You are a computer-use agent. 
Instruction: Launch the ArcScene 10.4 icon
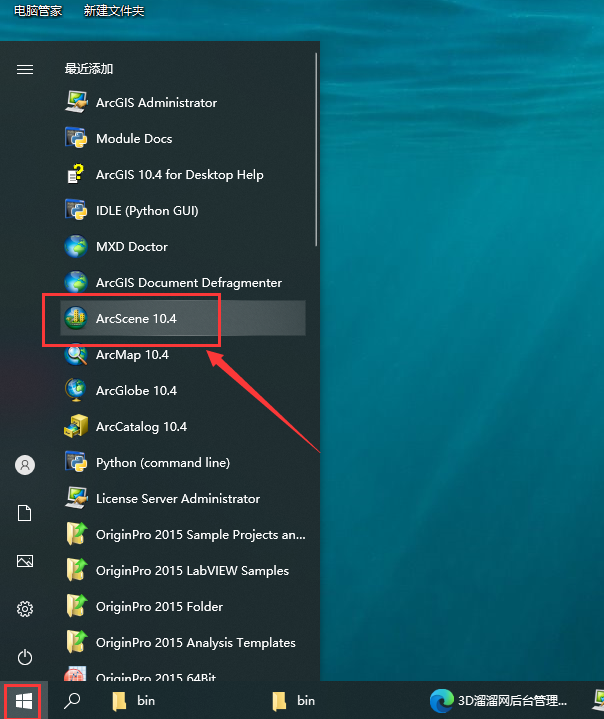[x=76, y=318]
